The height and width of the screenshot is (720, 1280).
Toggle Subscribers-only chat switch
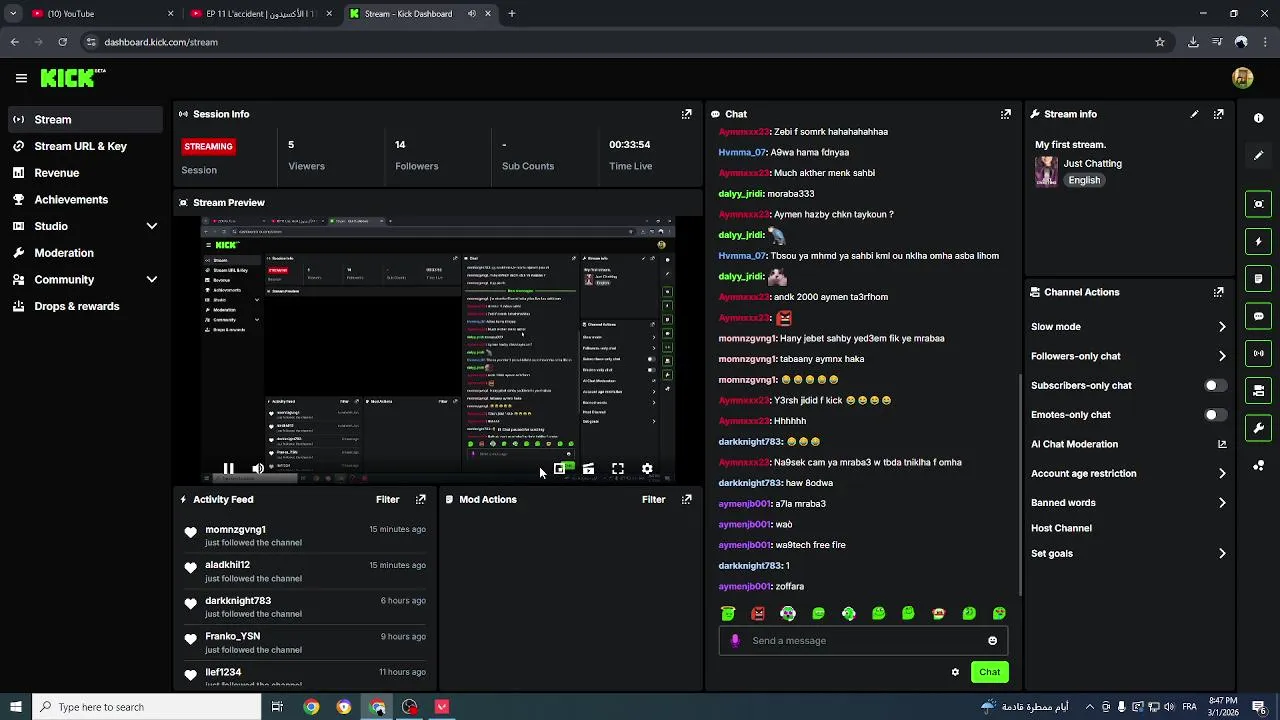1215,385
